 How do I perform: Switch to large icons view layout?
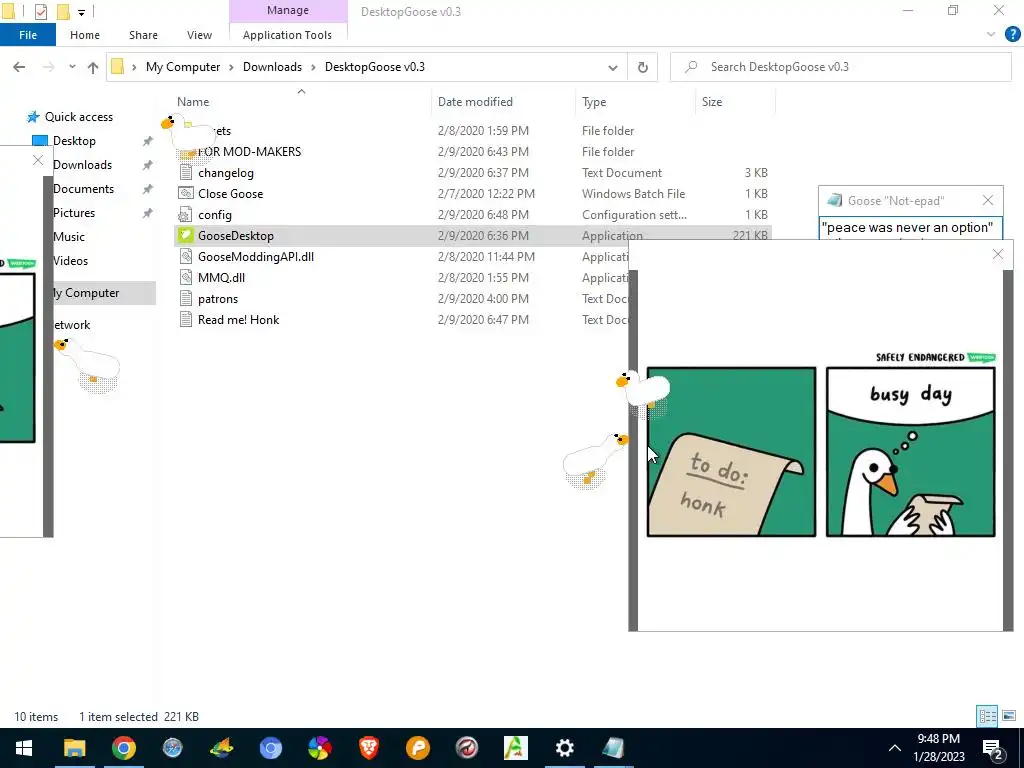click(x=1009, y=716)
